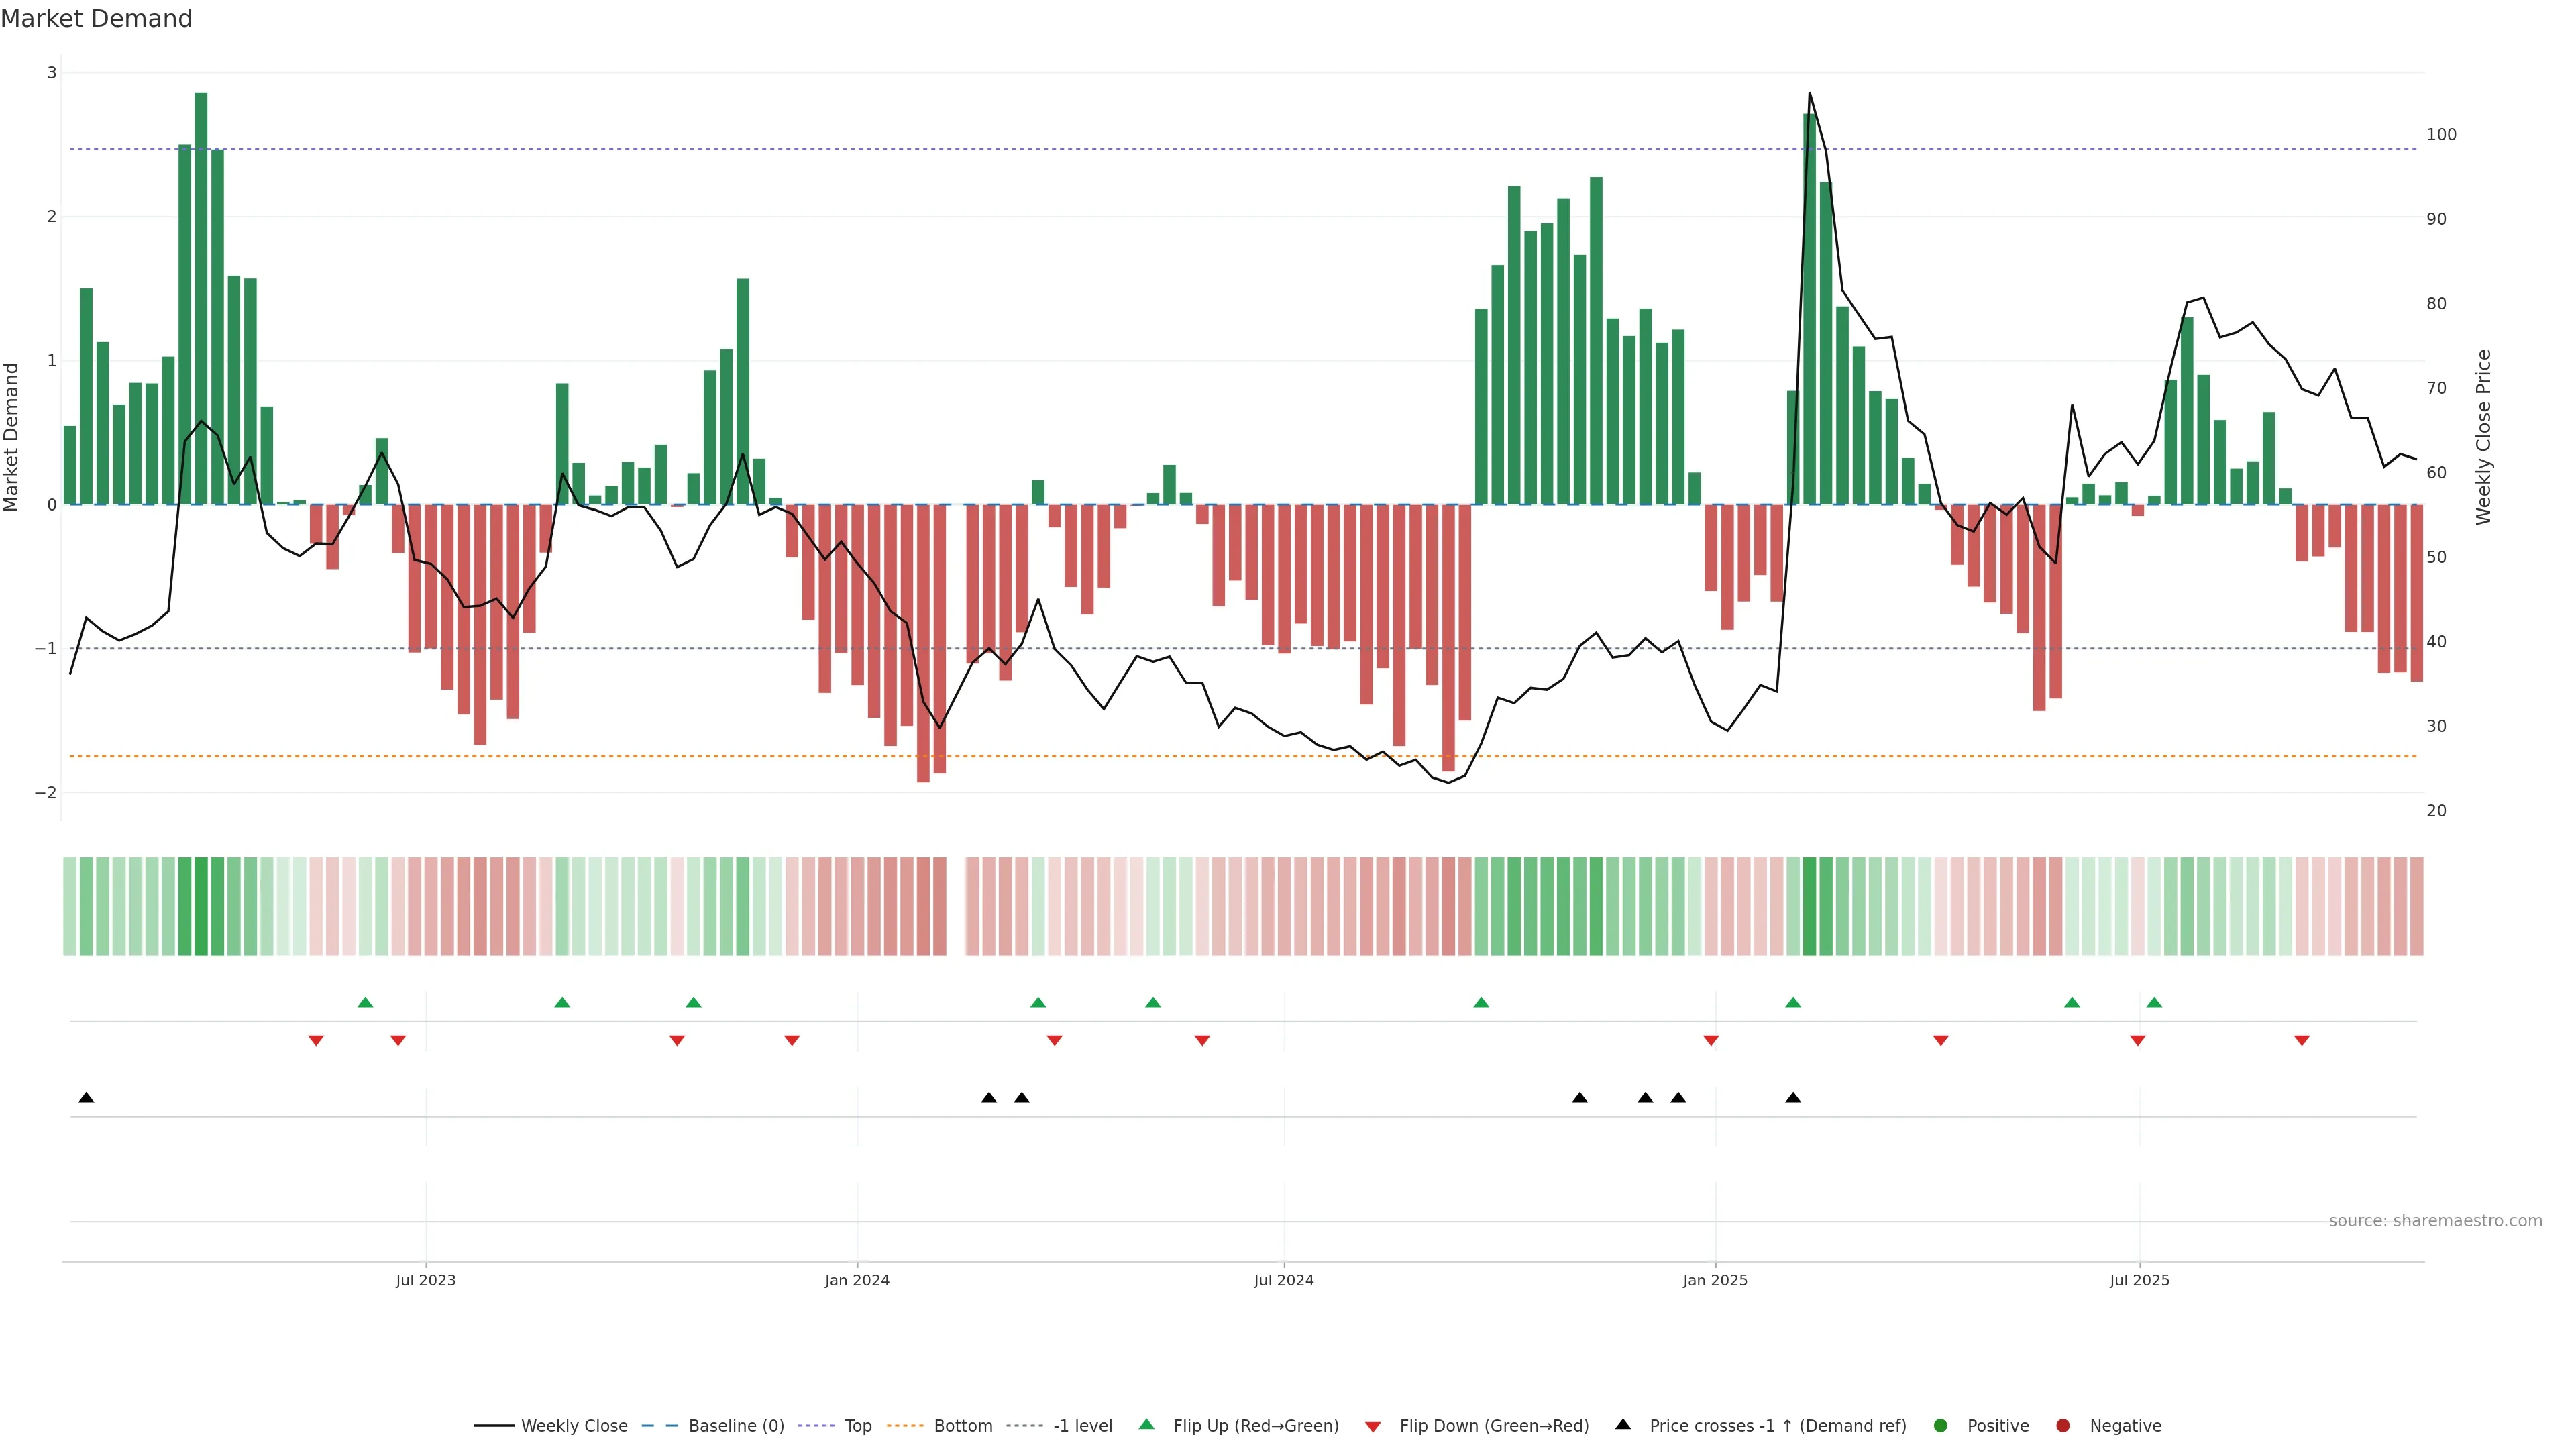Click the Weekly Close Price axis title

coord(2484,437)
